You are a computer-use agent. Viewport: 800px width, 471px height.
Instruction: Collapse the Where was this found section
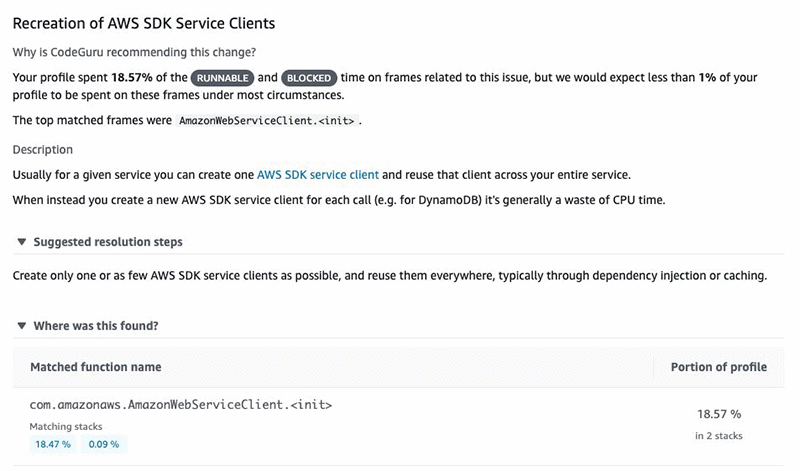(21, 326)
